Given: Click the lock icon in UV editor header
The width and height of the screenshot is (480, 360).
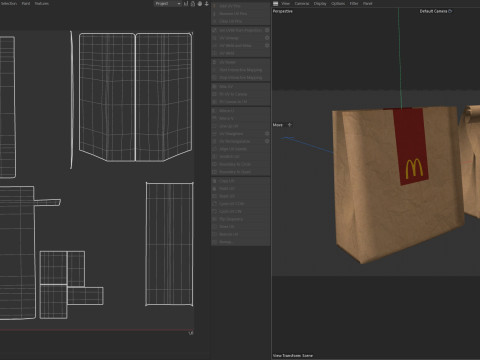Looking at the screenshot, I should pos(193,4).
